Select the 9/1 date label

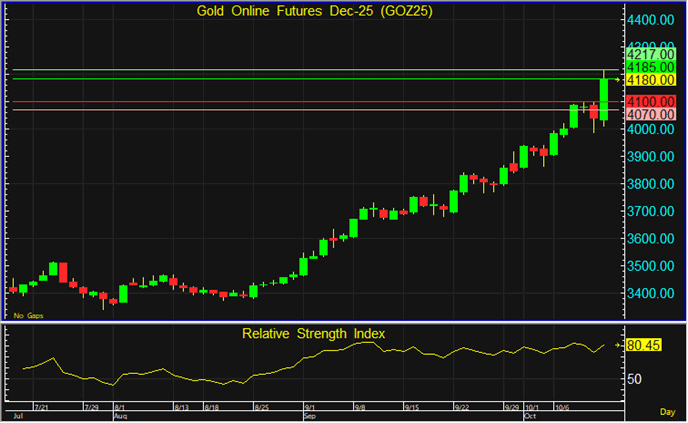pyautogui.click(x=309, y=408)
